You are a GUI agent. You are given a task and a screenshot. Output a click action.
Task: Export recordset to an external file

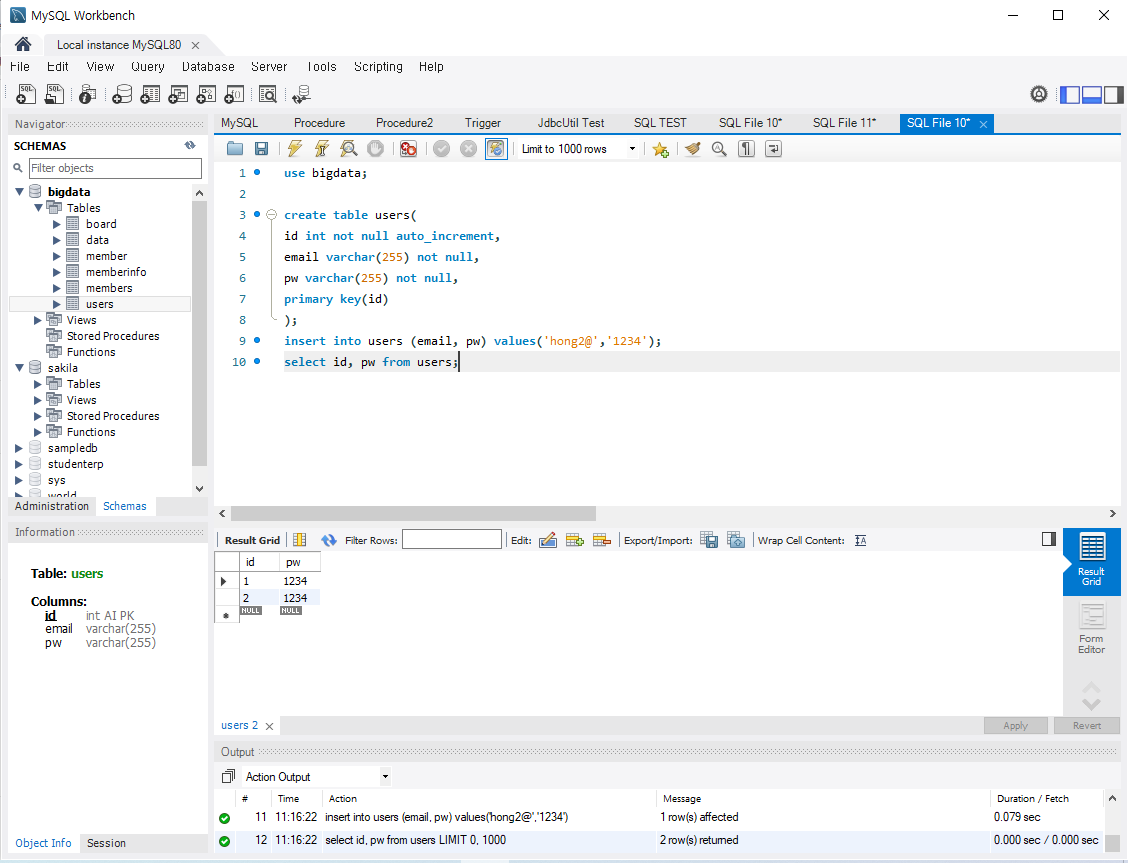tap(709, 540)
